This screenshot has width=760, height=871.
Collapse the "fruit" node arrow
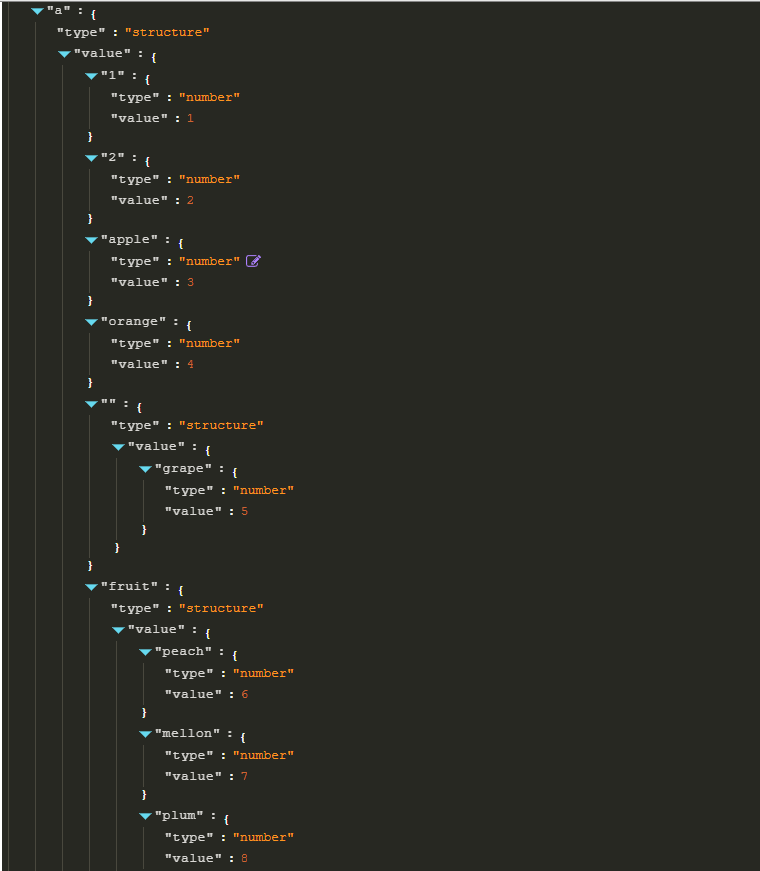(91, 587)
